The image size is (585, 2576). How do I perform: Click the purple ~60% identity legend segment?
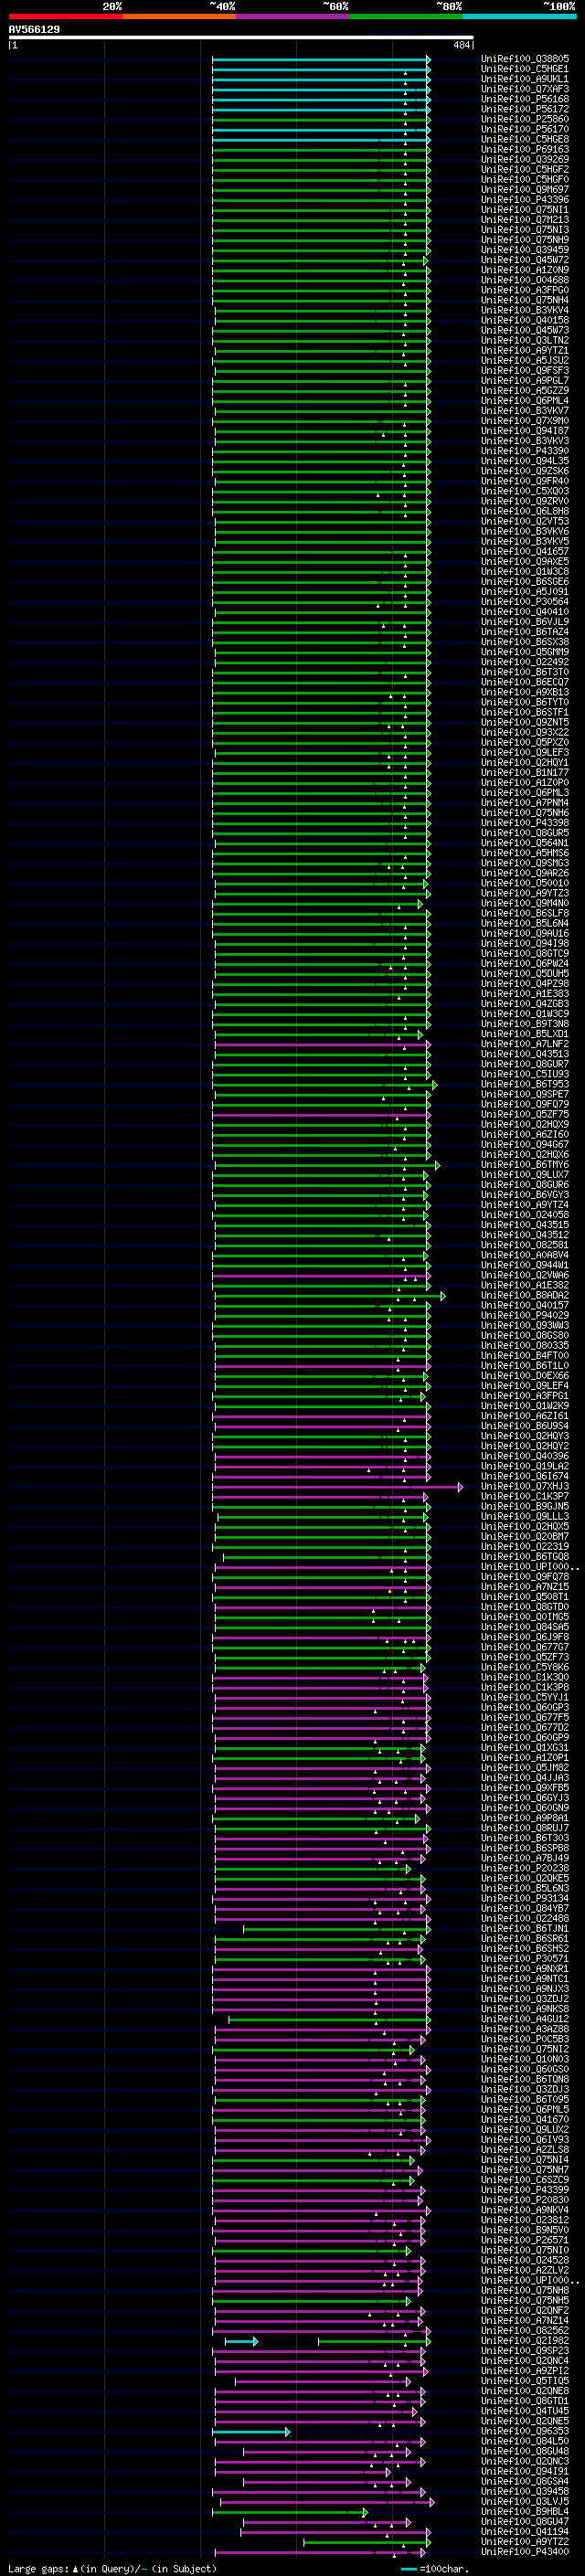293,16
